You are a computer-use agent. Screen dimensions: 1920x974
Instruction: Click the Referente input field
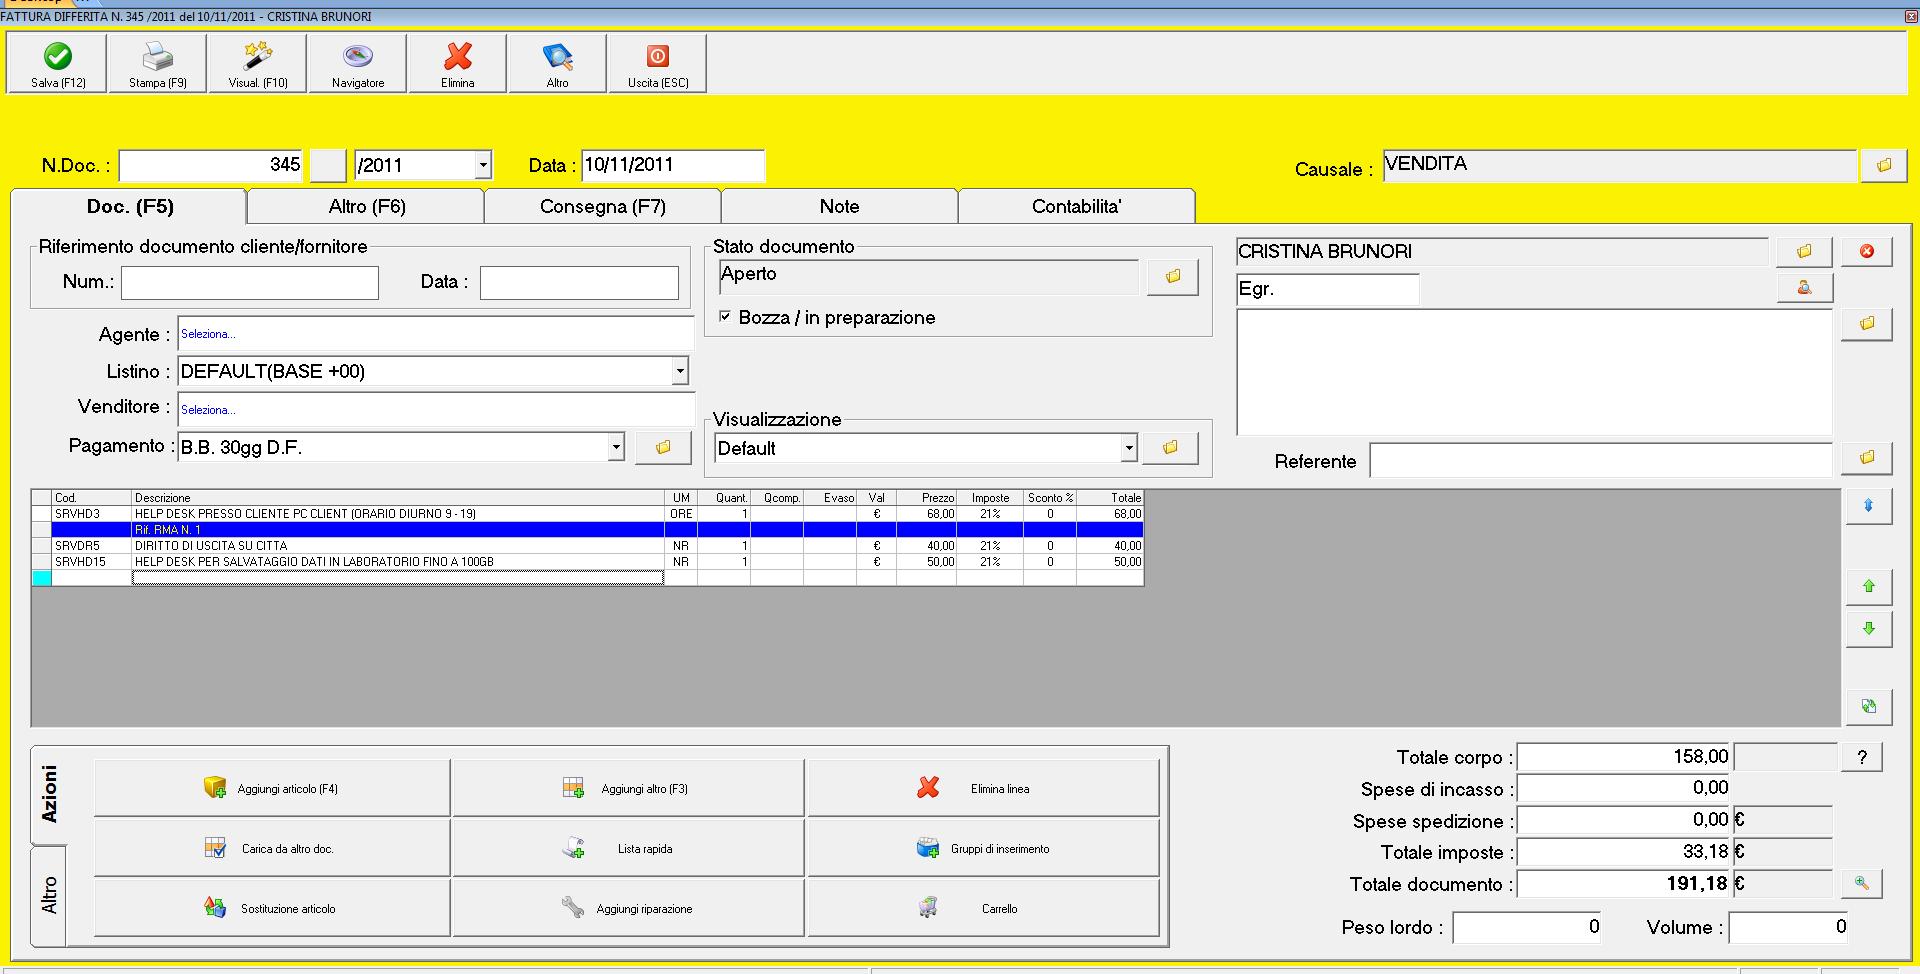click(1600, 461)
